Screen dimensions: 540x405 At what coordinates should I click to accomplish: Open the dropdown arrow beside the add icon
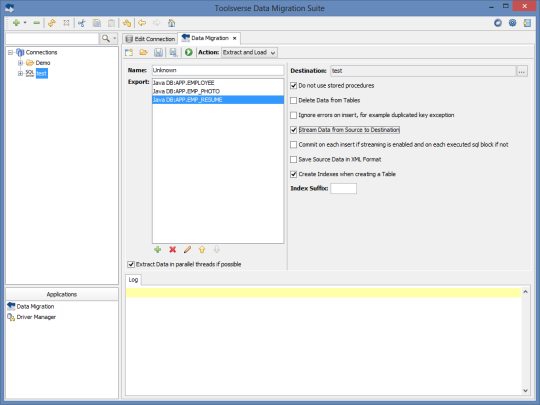tap(25, 23)
